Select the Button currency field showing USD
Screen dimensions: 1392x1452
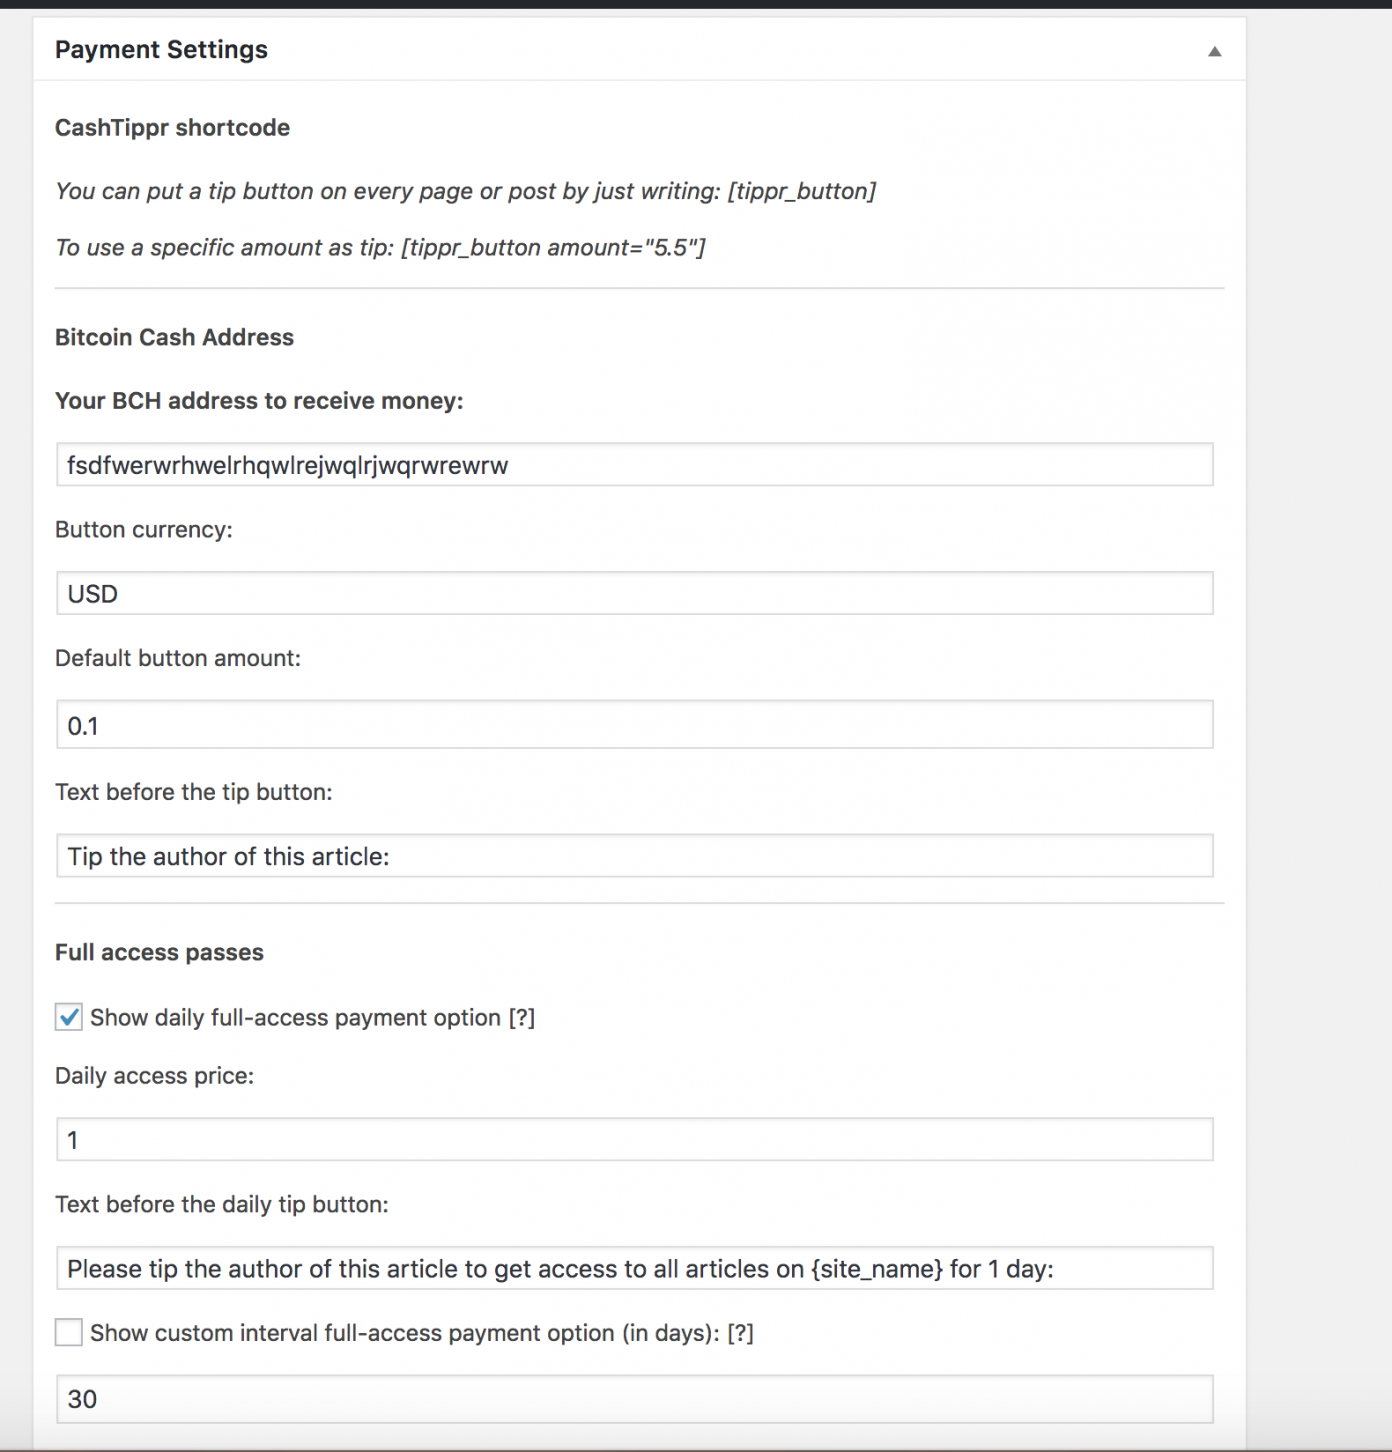tap(636, 592)
